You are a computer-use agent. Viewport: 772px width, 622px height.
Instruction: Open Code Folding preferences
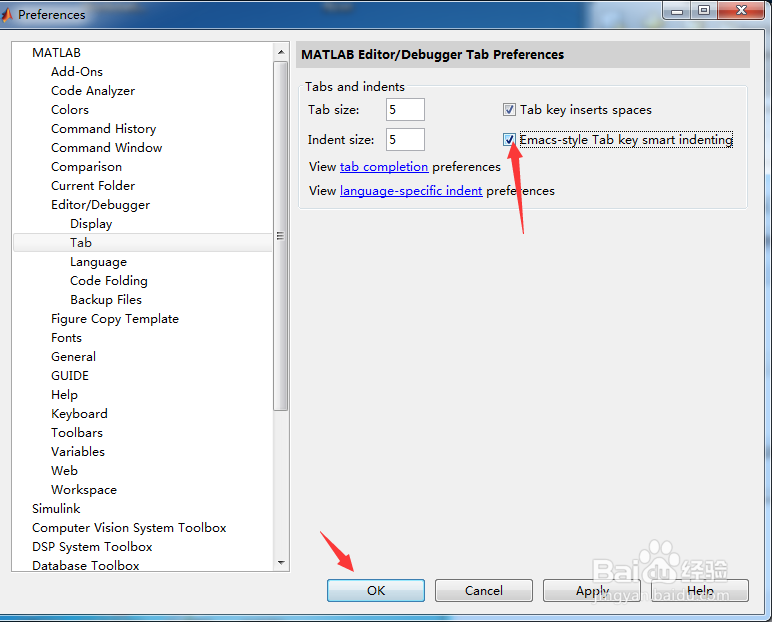109,281
